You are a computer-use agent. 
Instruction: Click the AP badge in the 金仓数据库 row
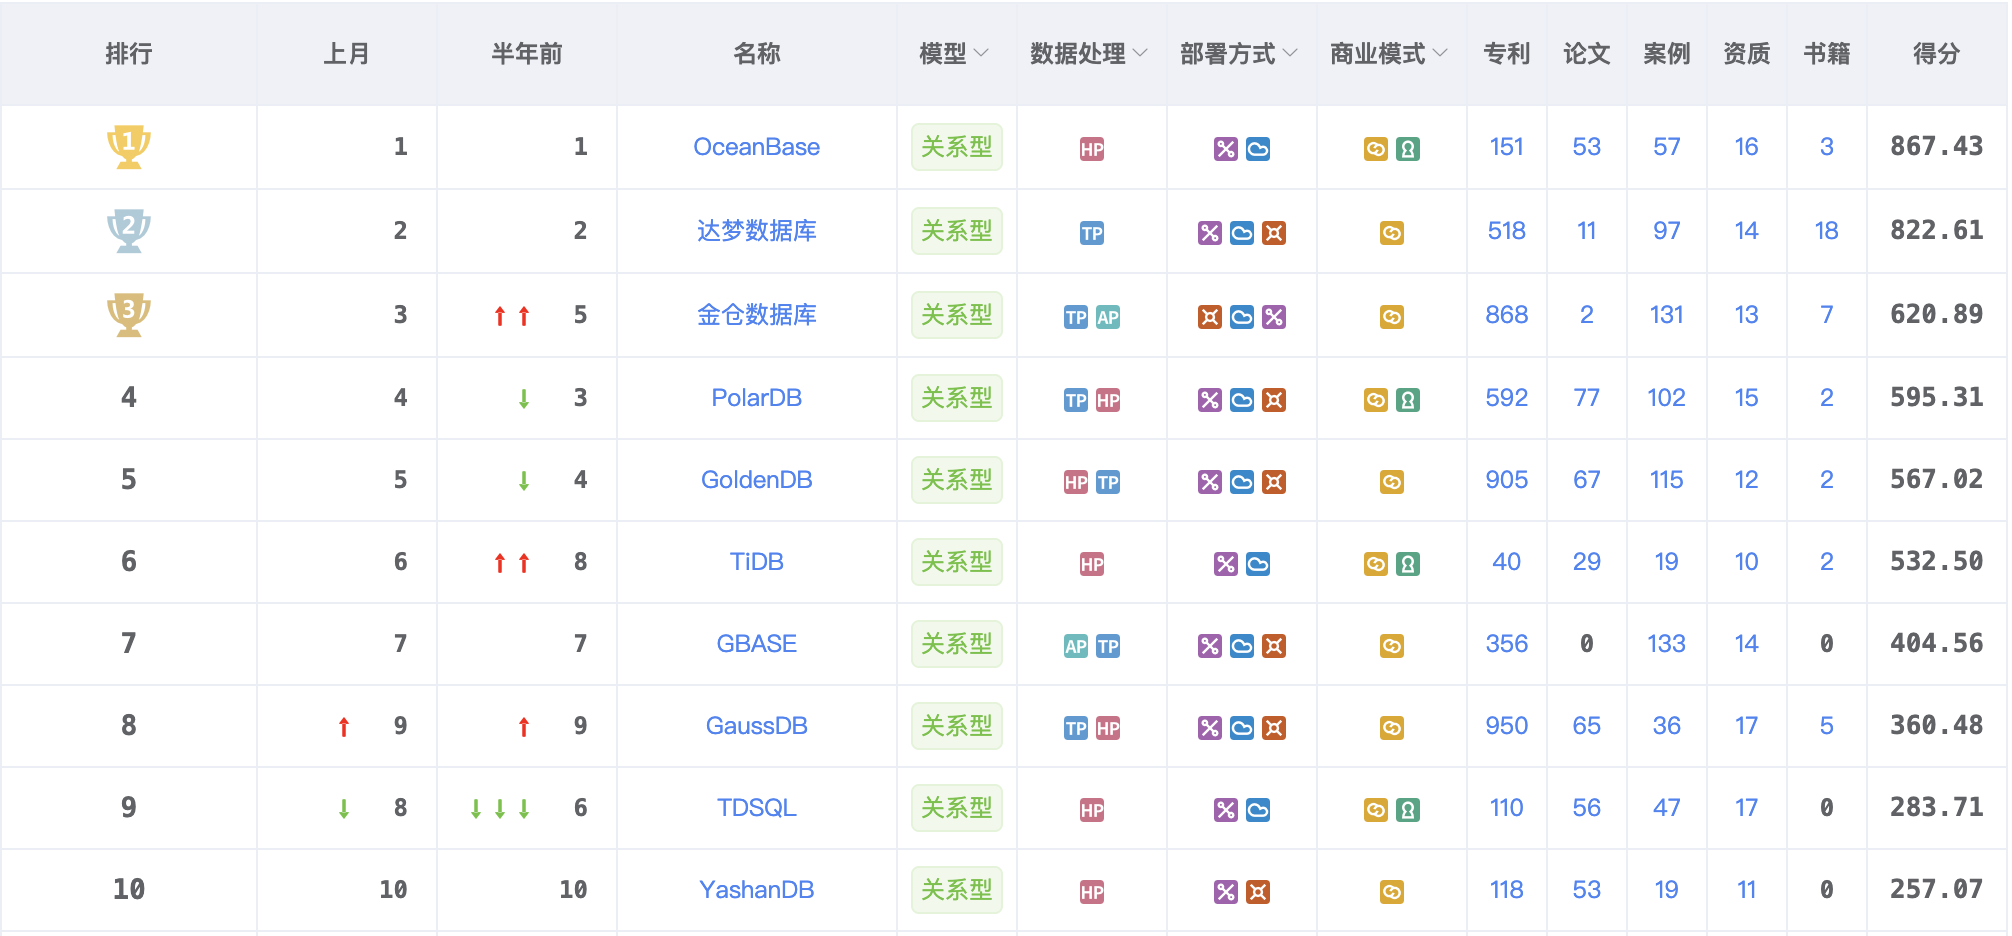(x=1108, y=317)
